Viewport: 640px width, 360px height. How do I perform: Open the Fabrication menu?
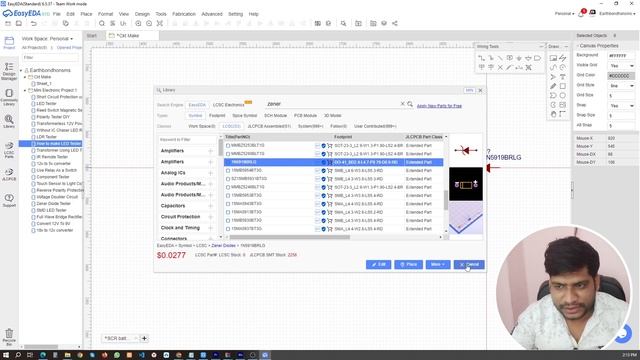pyautogui.click(x=184, y=14)
